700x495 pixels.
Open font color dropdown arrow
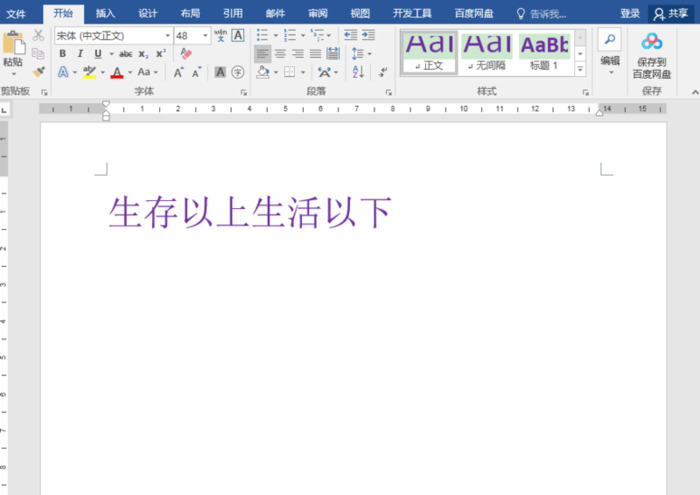(130, 72)
